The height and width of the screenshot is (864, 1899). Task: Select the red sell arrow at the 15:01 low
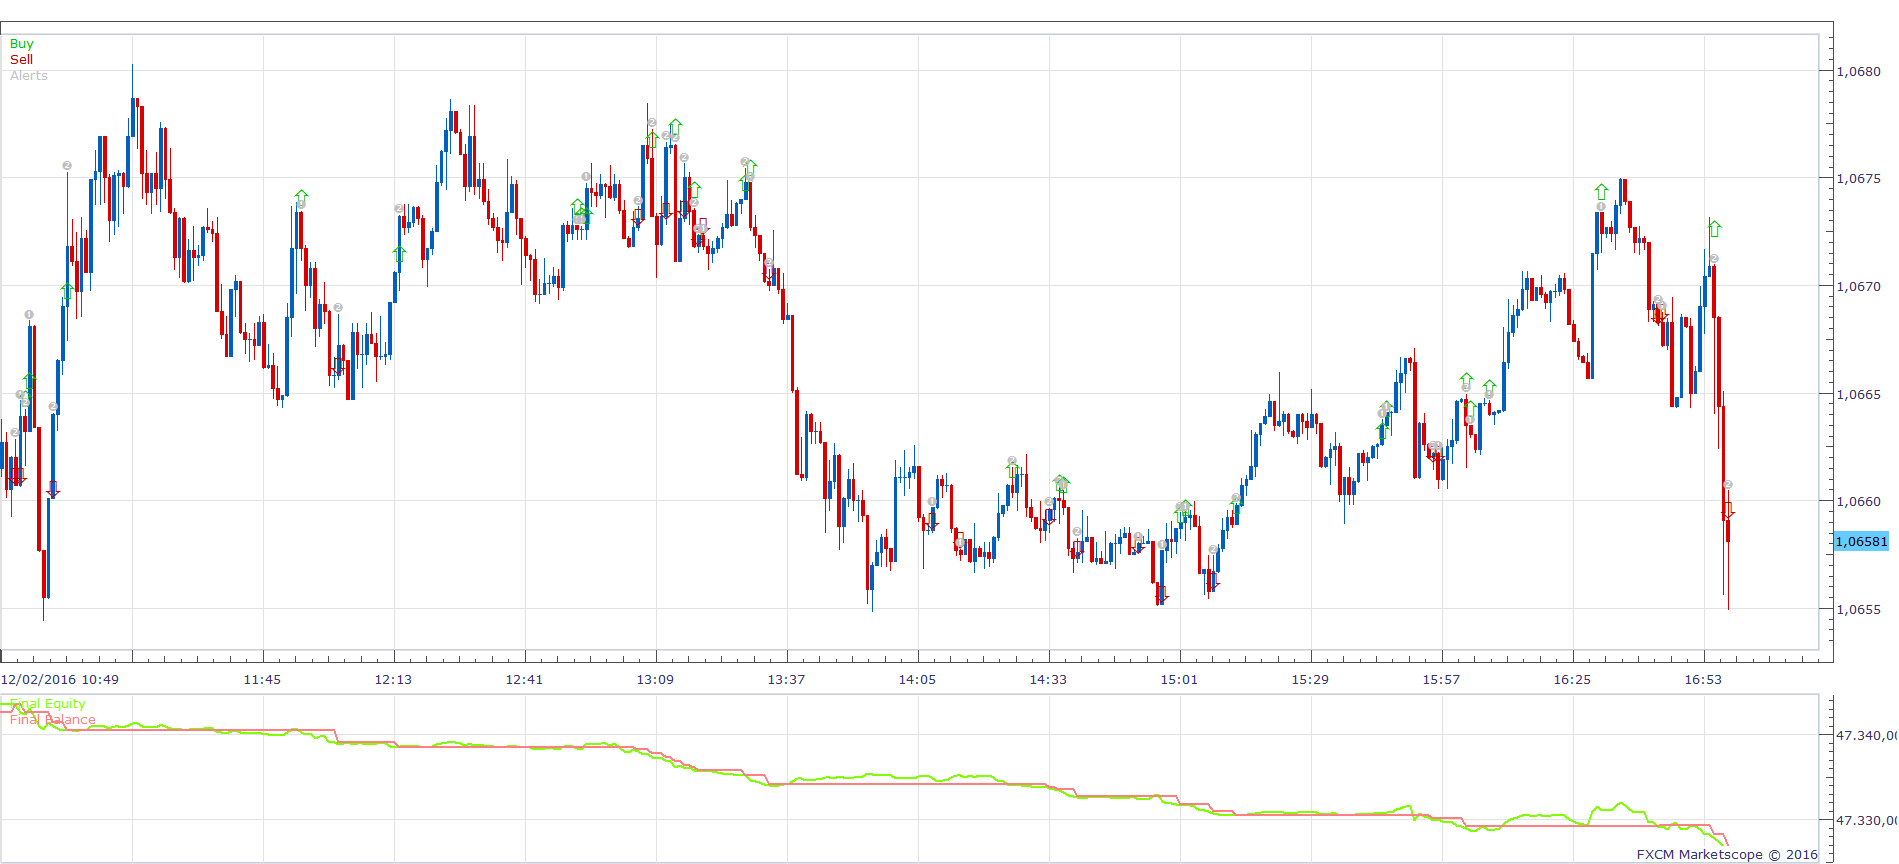point(1161,595)
